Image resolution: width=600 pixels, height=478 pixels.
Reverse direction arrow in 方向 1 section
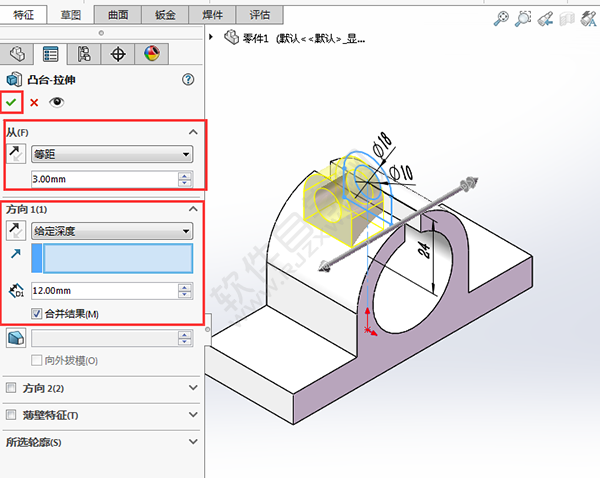pos(16,230)
